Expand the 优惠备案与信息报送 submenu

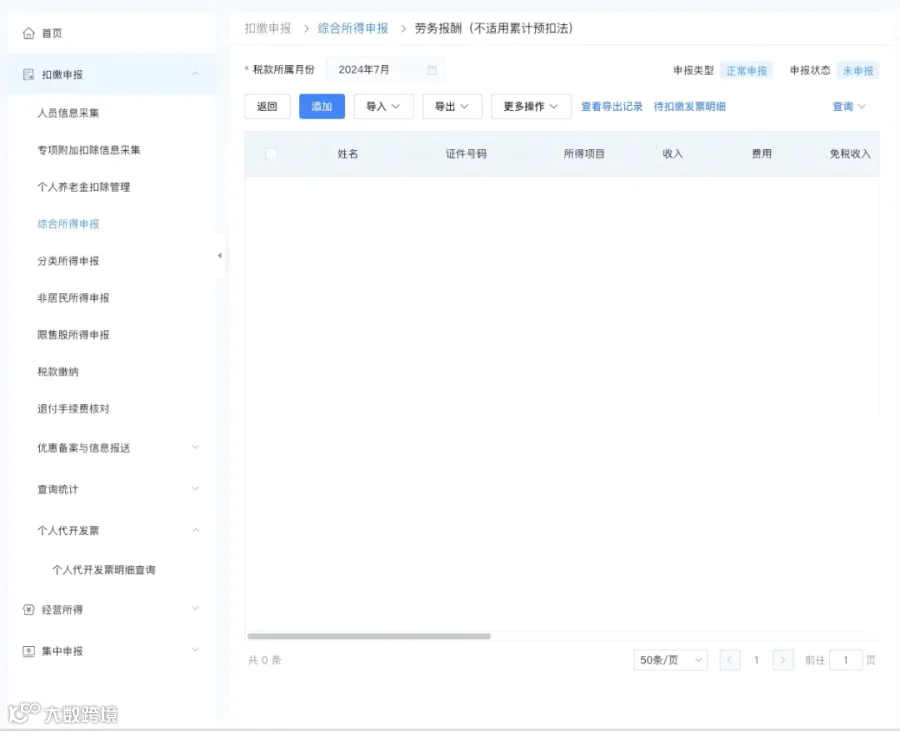[x=196, y=447]
